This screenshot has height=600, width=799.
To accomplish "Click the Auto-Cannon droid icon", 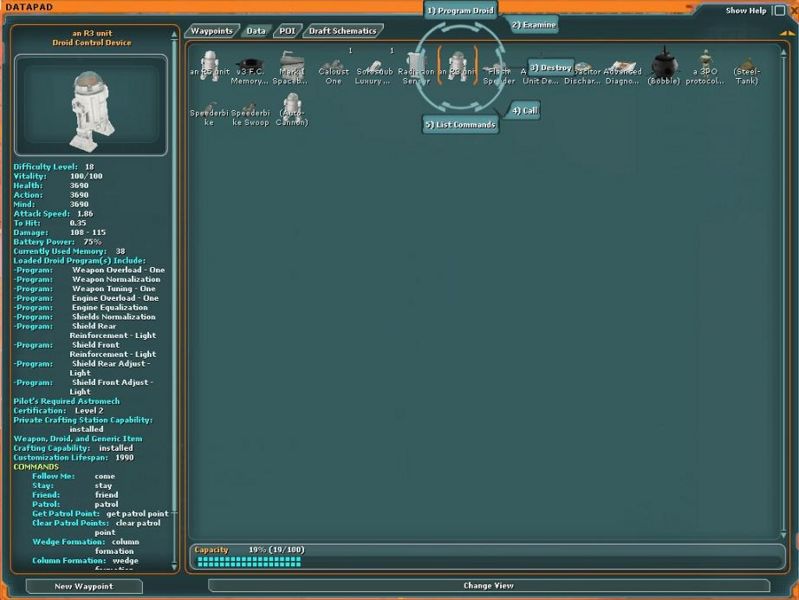I will 291,106.
